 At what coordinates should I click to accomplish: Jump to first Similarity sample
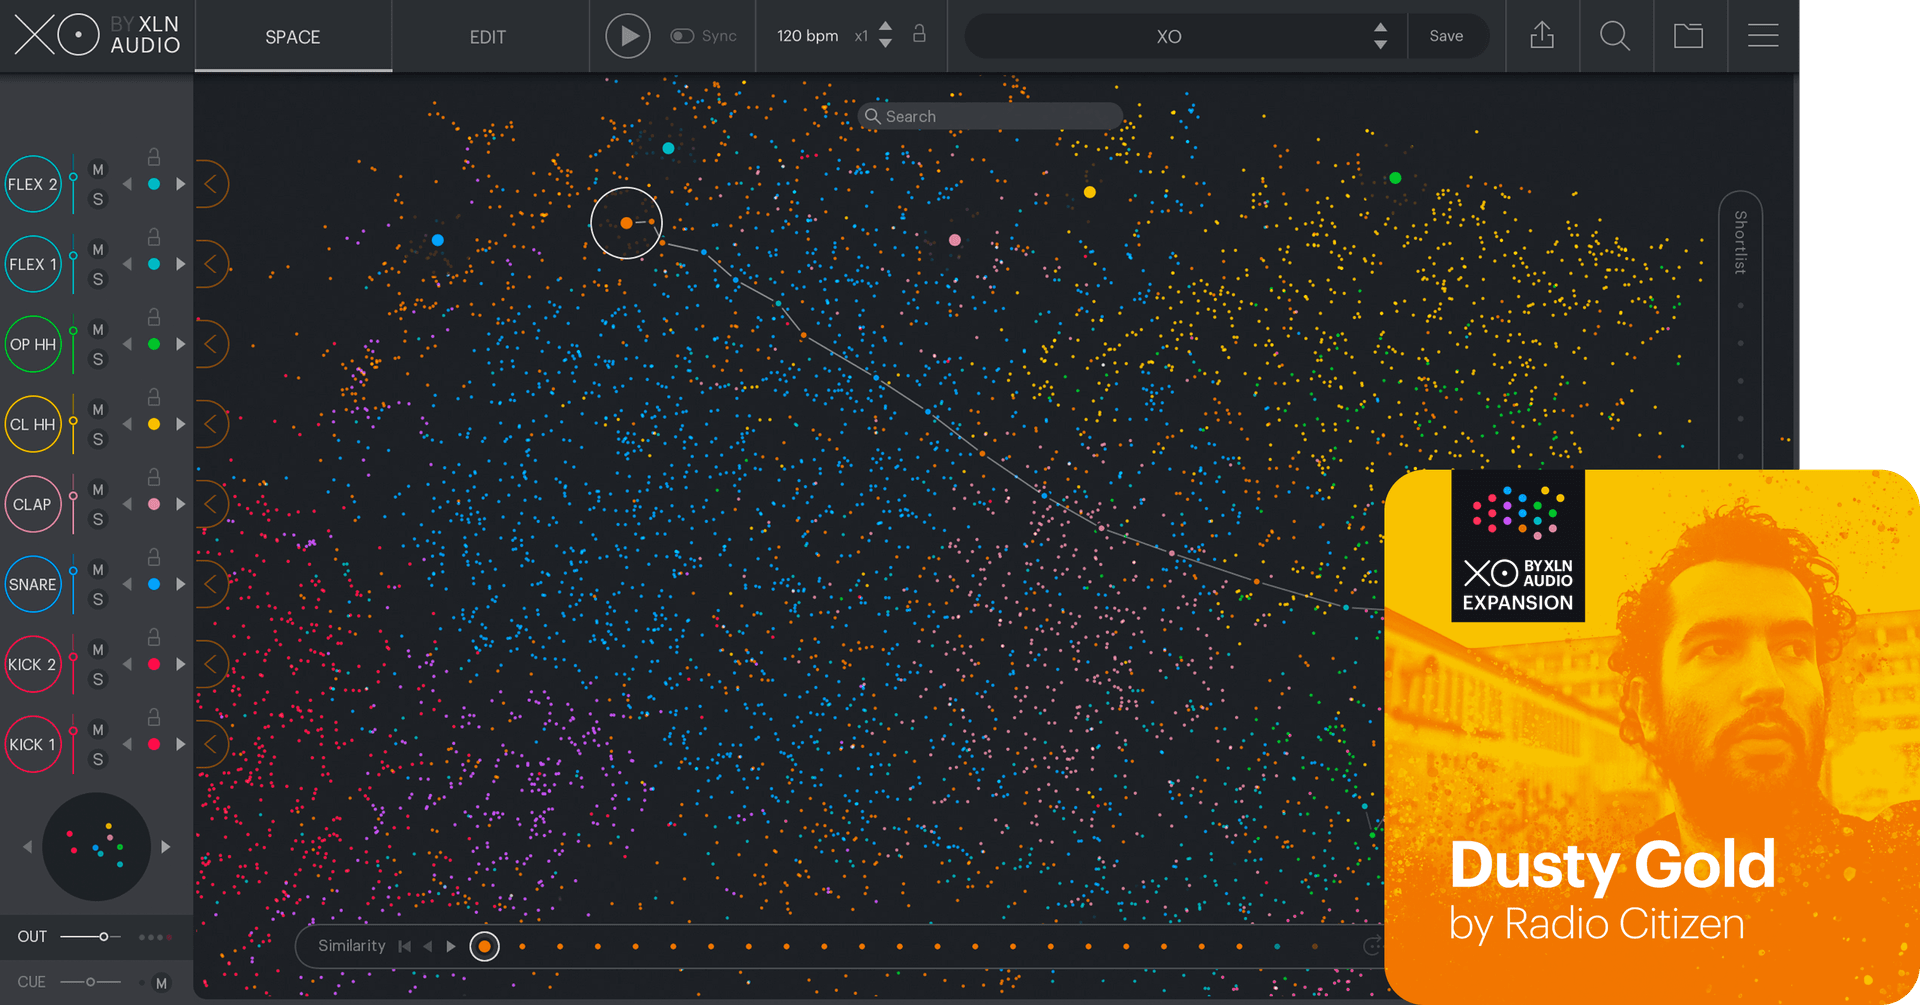point(404,946)
